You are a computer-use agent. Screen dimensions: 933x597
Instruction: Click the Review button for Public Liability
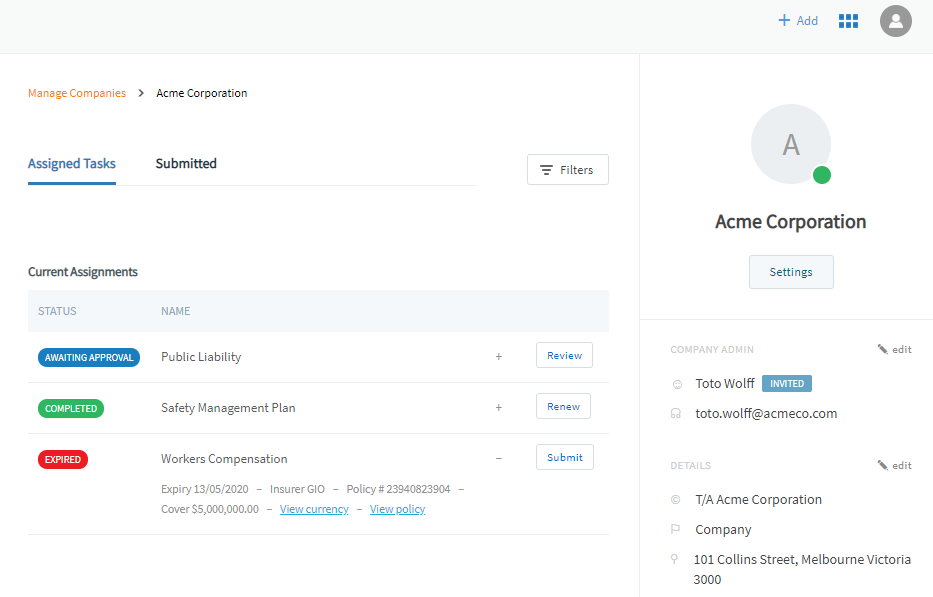(x=564, y=355)
